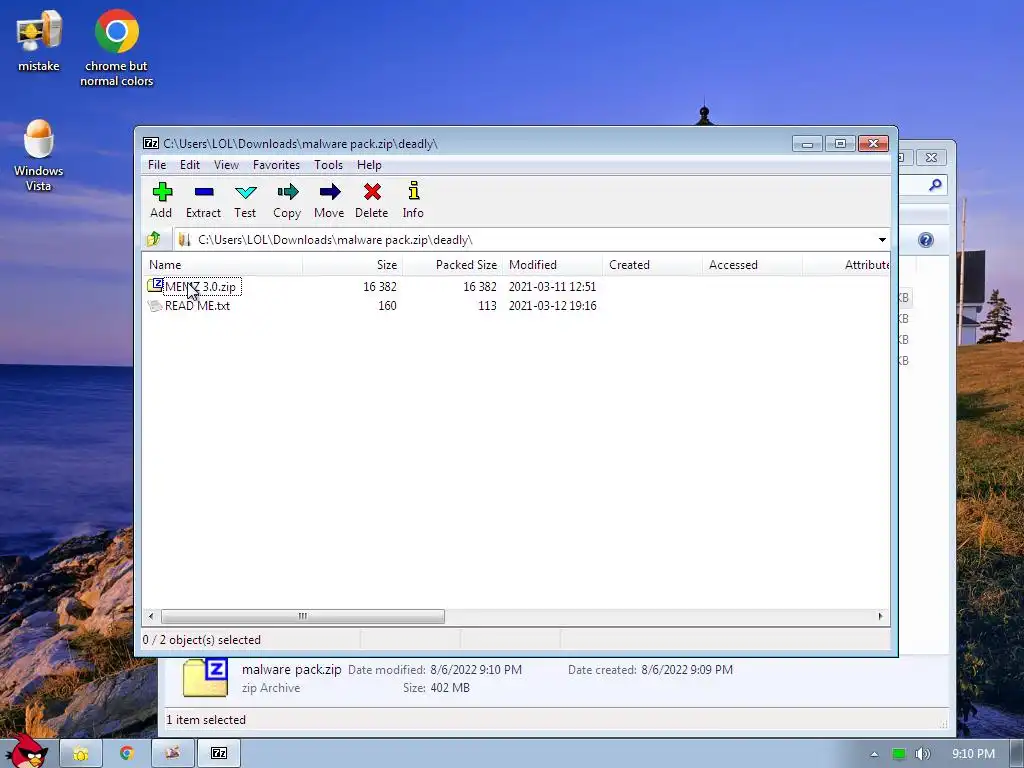Click the Move toolbar icon
Screen dimensions: 1024x768
click(330, 191)
